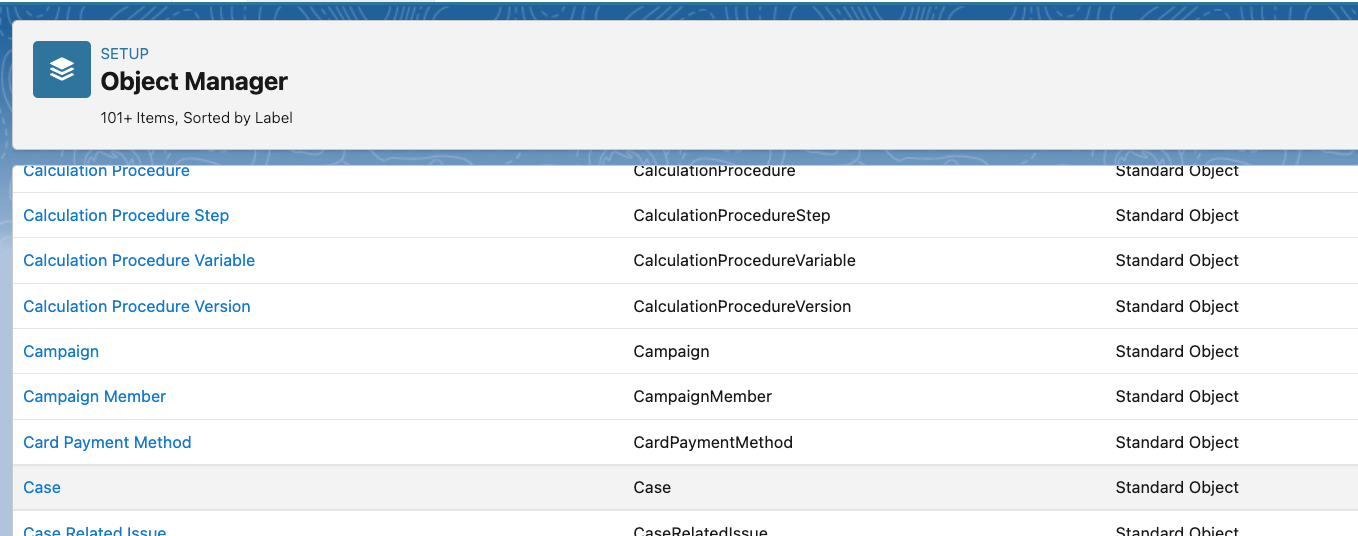Click the Object Manager page title

point(194,82)
